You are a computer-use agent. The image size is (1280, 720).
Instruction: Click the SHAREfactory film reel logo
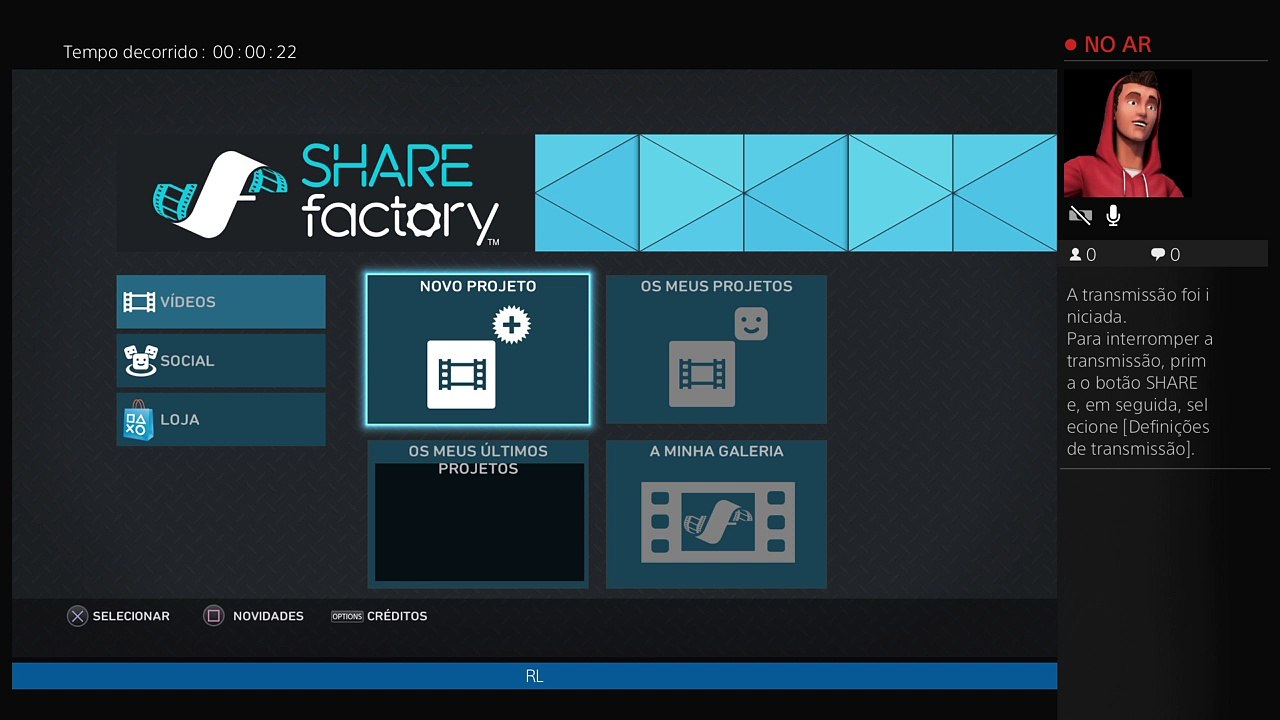222,194
